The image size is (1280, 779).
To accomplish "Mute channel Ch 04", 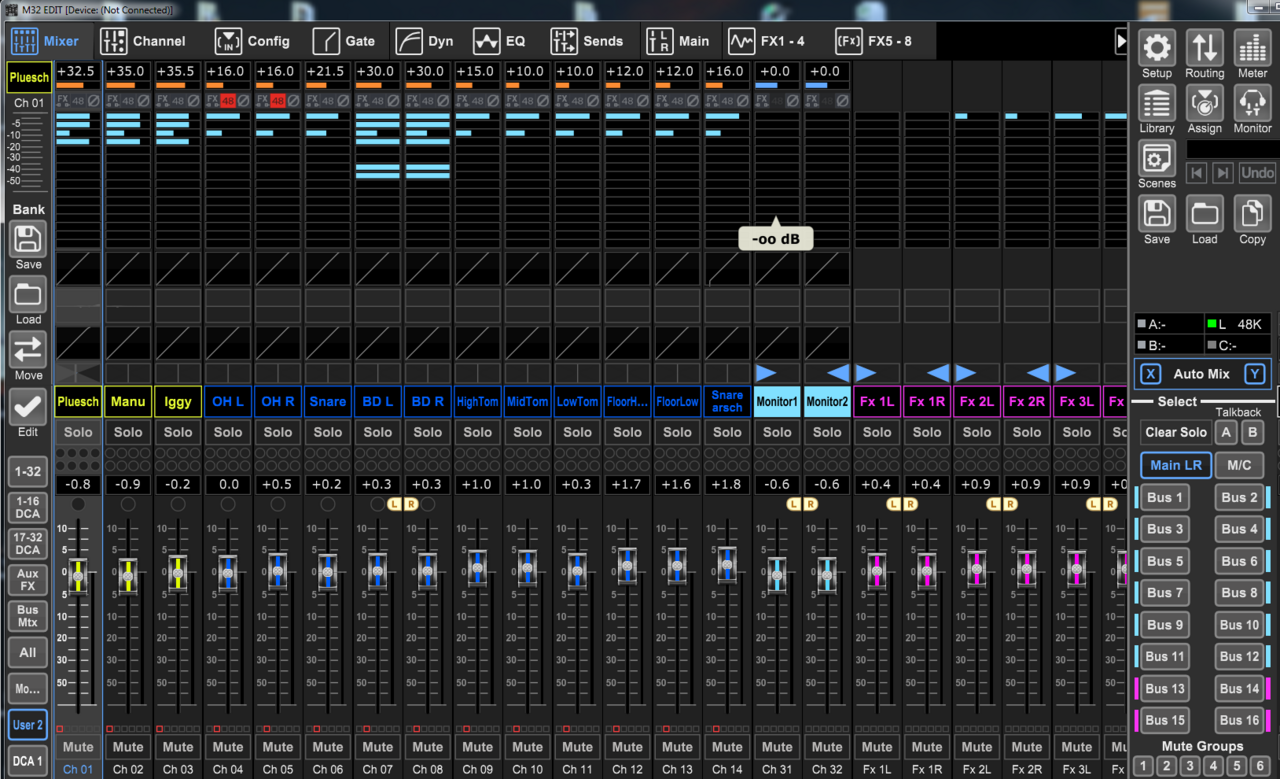I will [x=228, y=747].
